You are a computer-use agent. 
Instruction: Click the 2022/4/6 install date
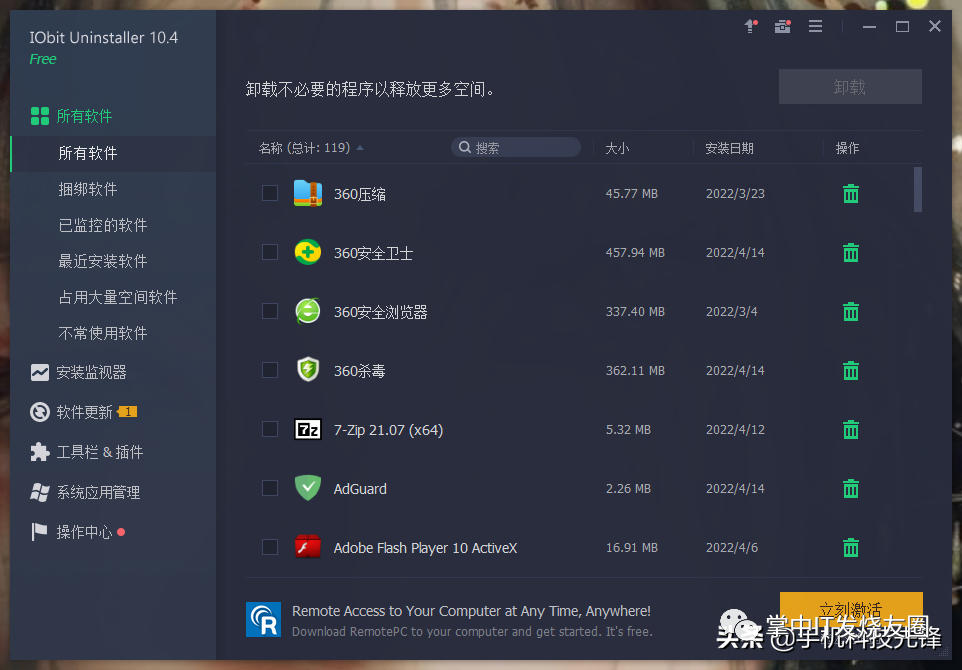[732, 547]
